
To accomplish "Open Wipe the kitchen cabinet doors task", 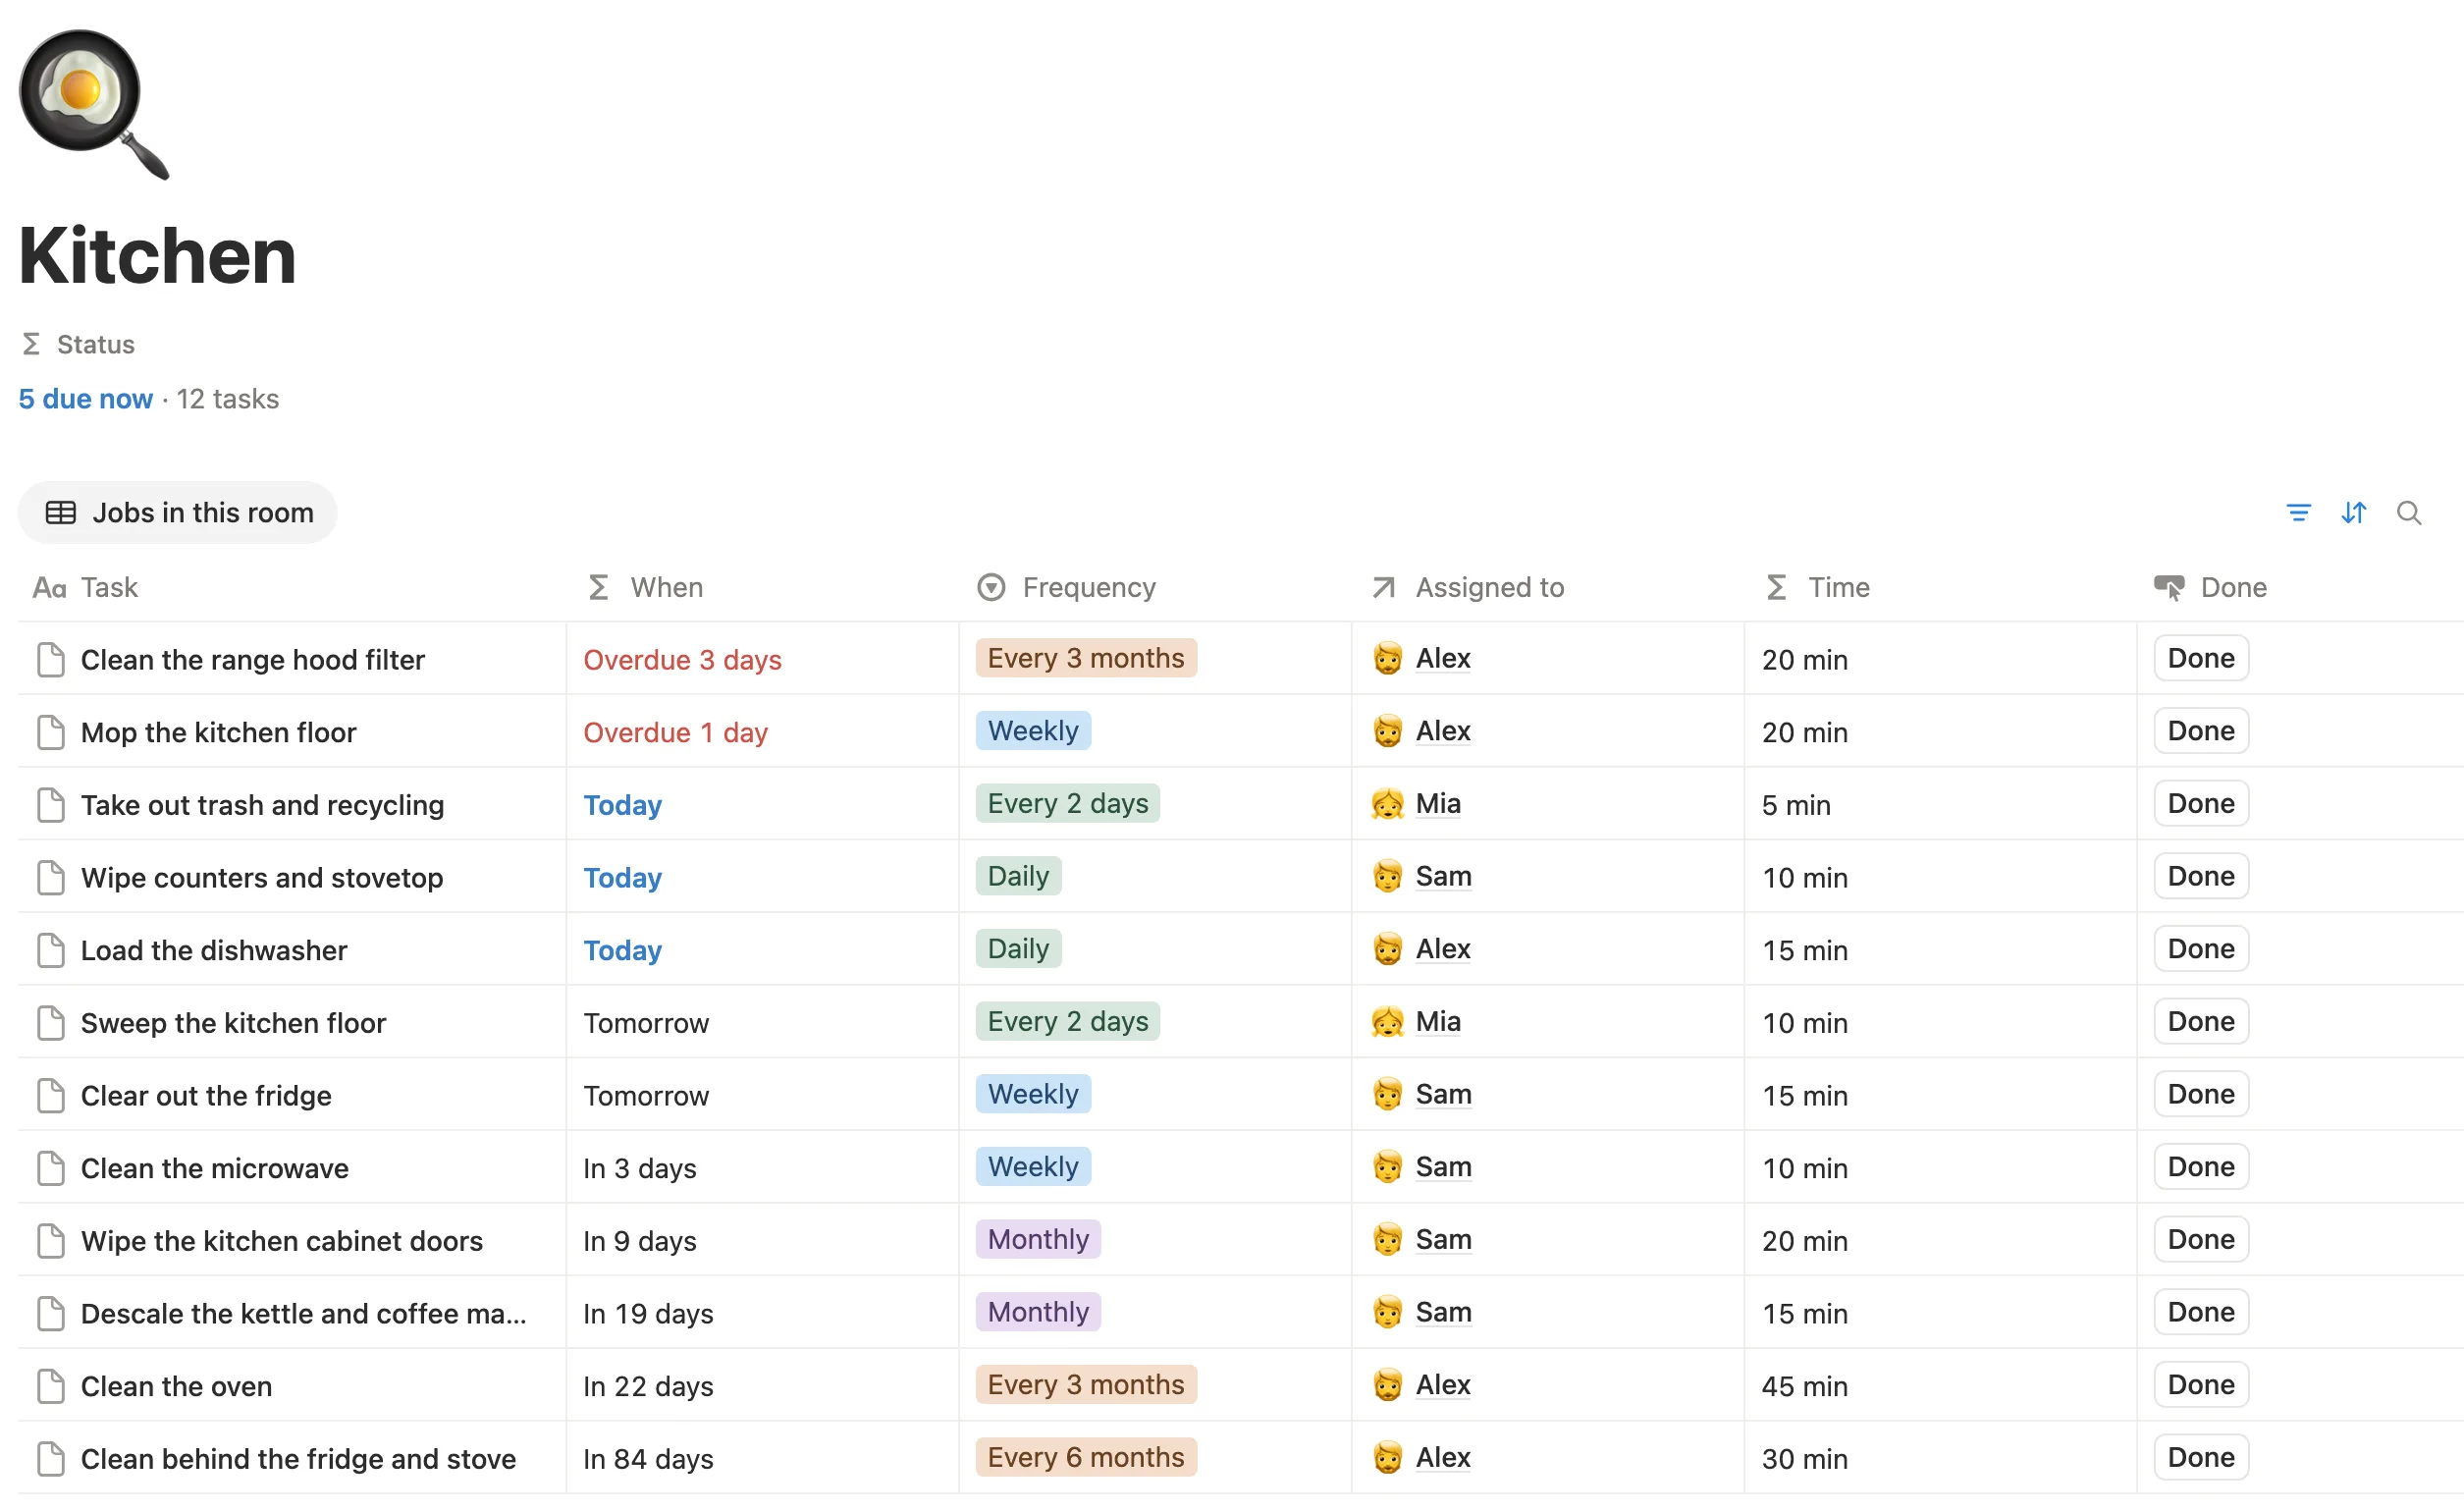I will [x=282, y=1241].
